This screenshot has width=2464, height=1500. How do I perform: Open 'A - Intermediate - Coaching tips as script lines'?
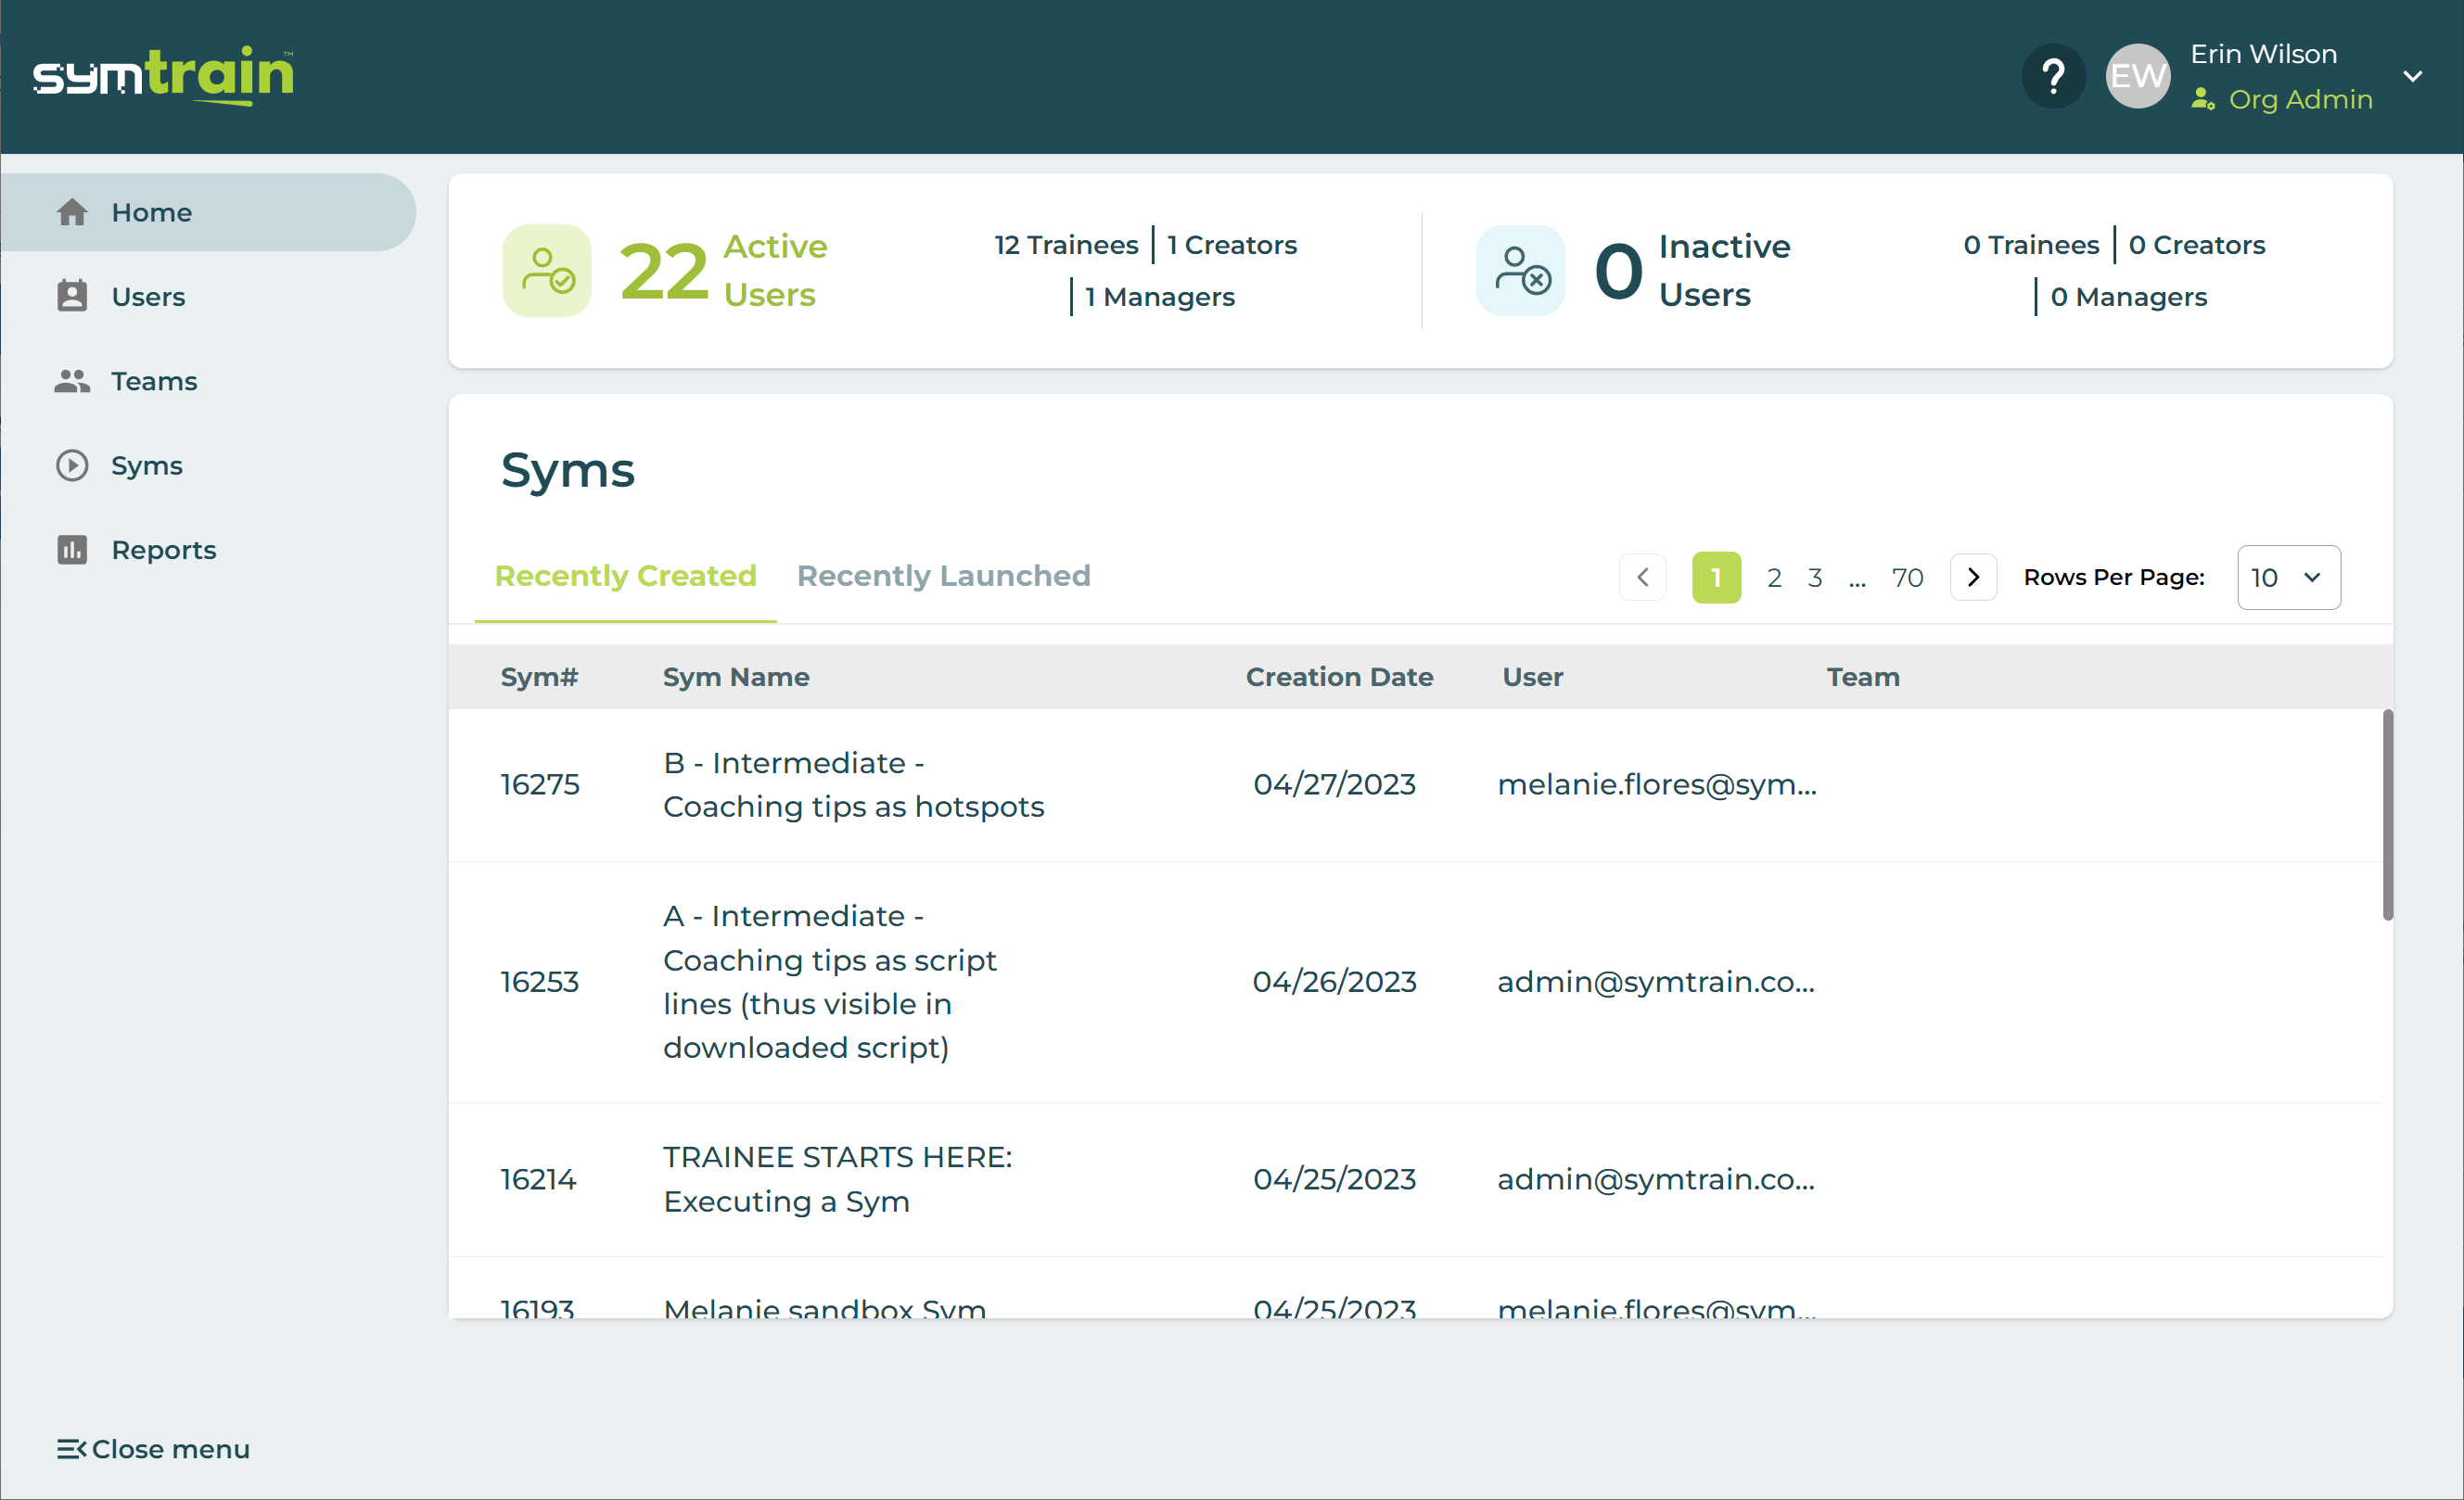[830, 981]
